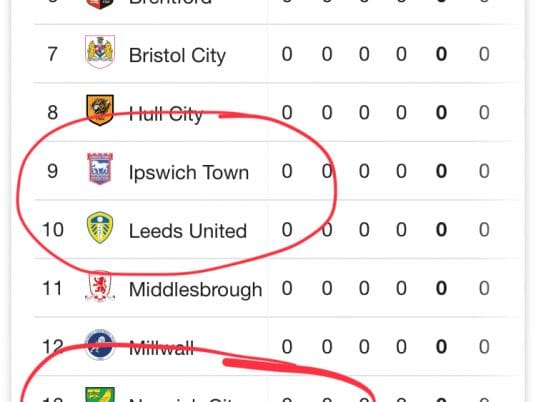This screenshot has width=536, height=402.
Task: Click the Leeds United shield badge
Action: point(100,228)
